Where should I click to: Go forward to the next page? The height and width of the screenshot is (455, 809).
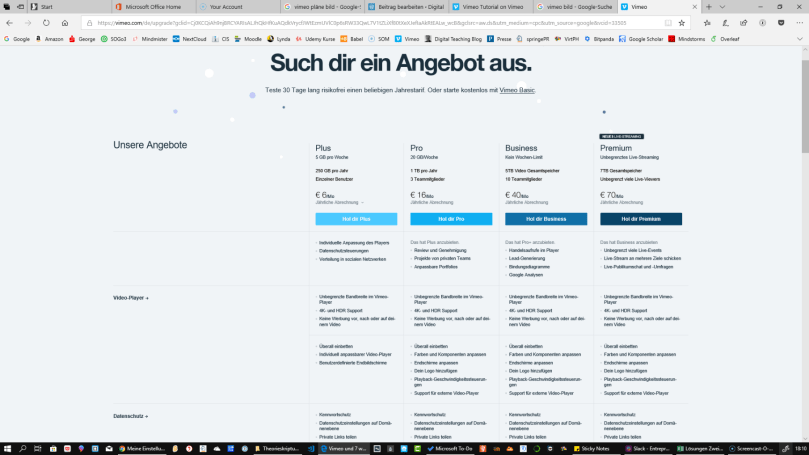pyautogui.click(x=28, y=23)
